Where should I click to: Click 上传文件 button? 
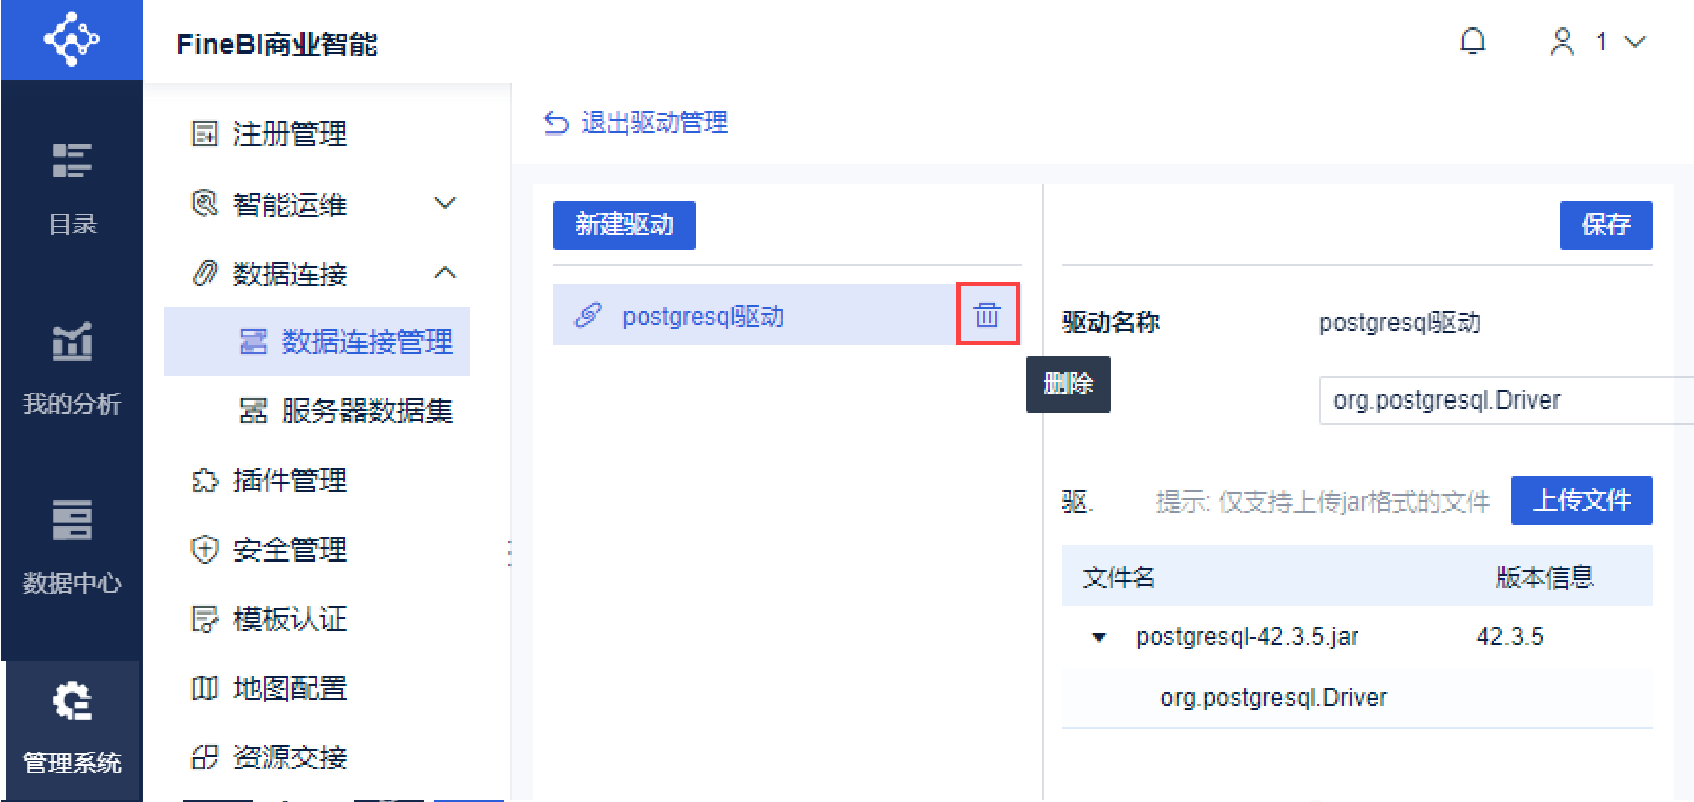pyautogui.click(x=1582, y=500)
